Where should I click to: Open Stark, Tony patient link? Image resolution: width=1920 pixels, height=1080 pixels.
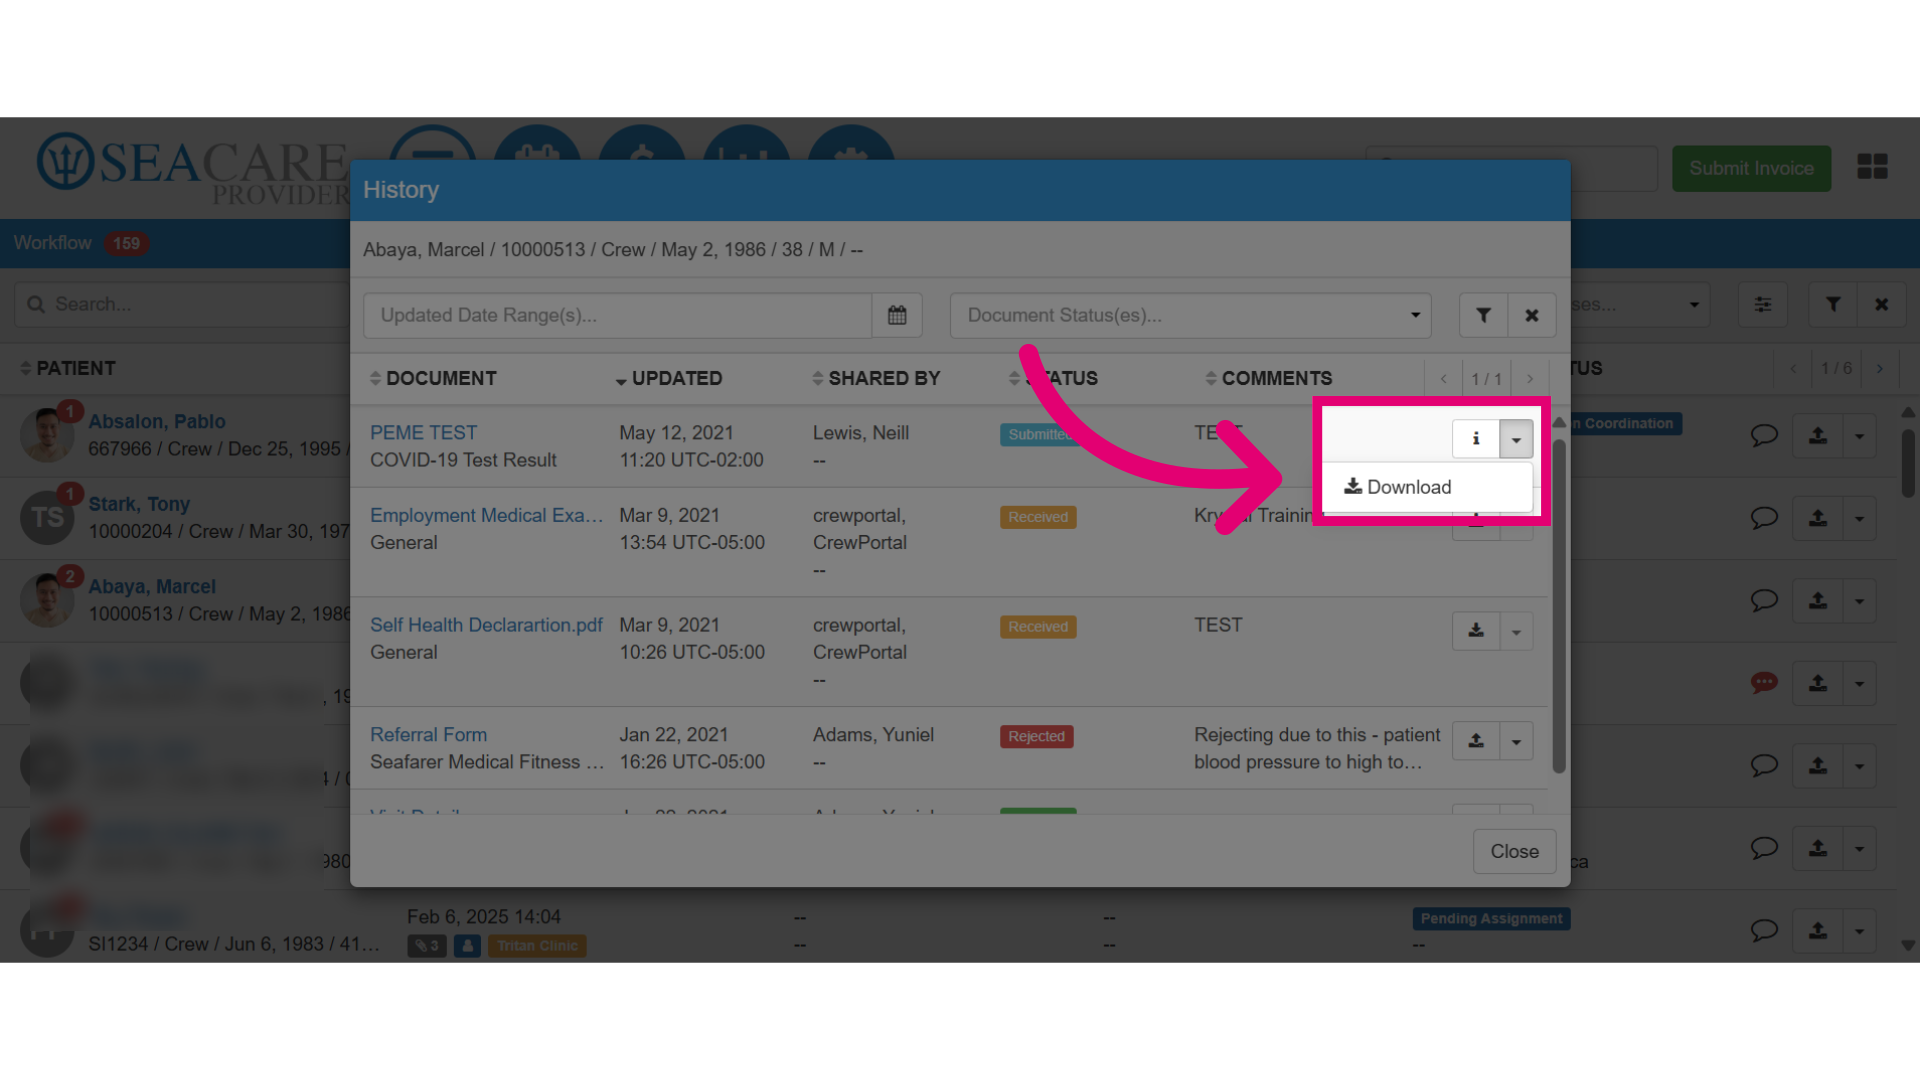pos(139,504)
